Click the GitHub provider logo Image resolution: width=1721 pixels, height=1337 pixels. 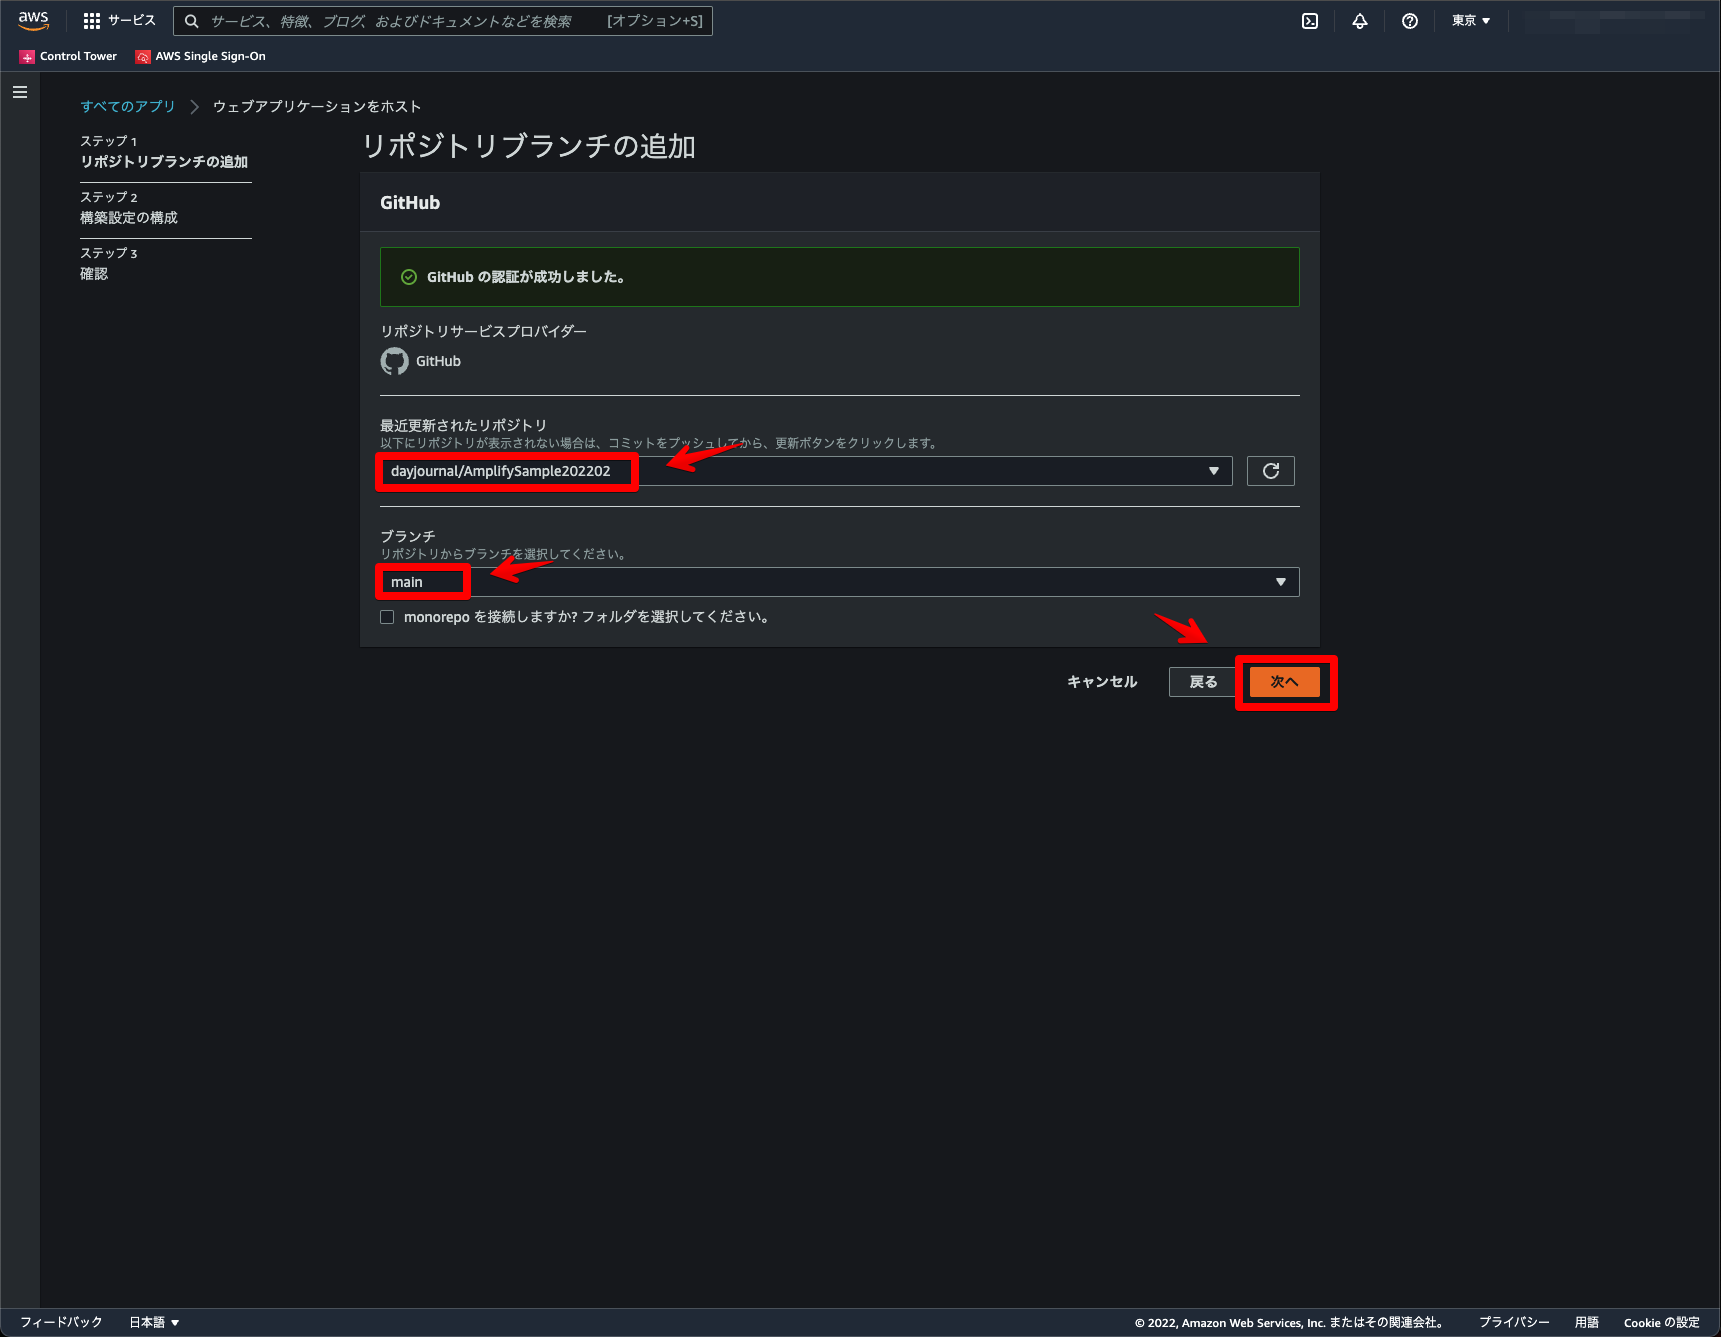click(x=394, y=361)
